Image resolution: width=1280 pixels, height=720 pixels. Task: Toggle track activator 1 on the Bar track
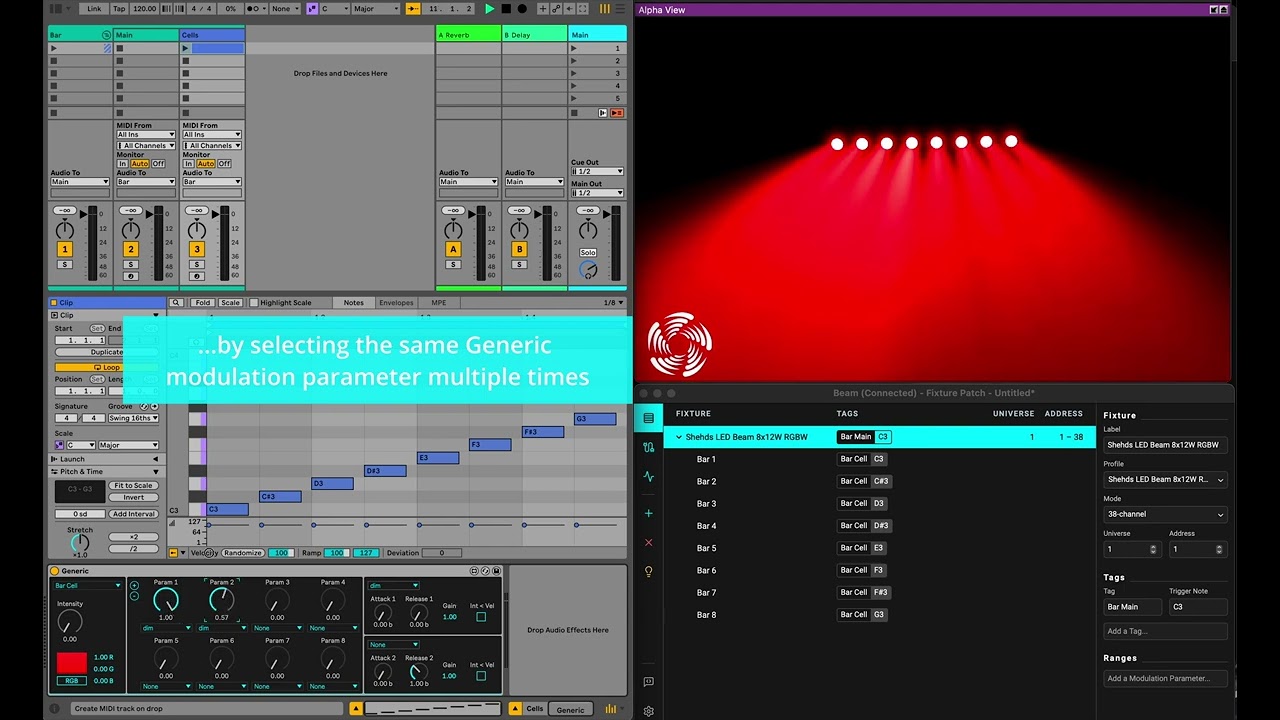tap(65, 249)
